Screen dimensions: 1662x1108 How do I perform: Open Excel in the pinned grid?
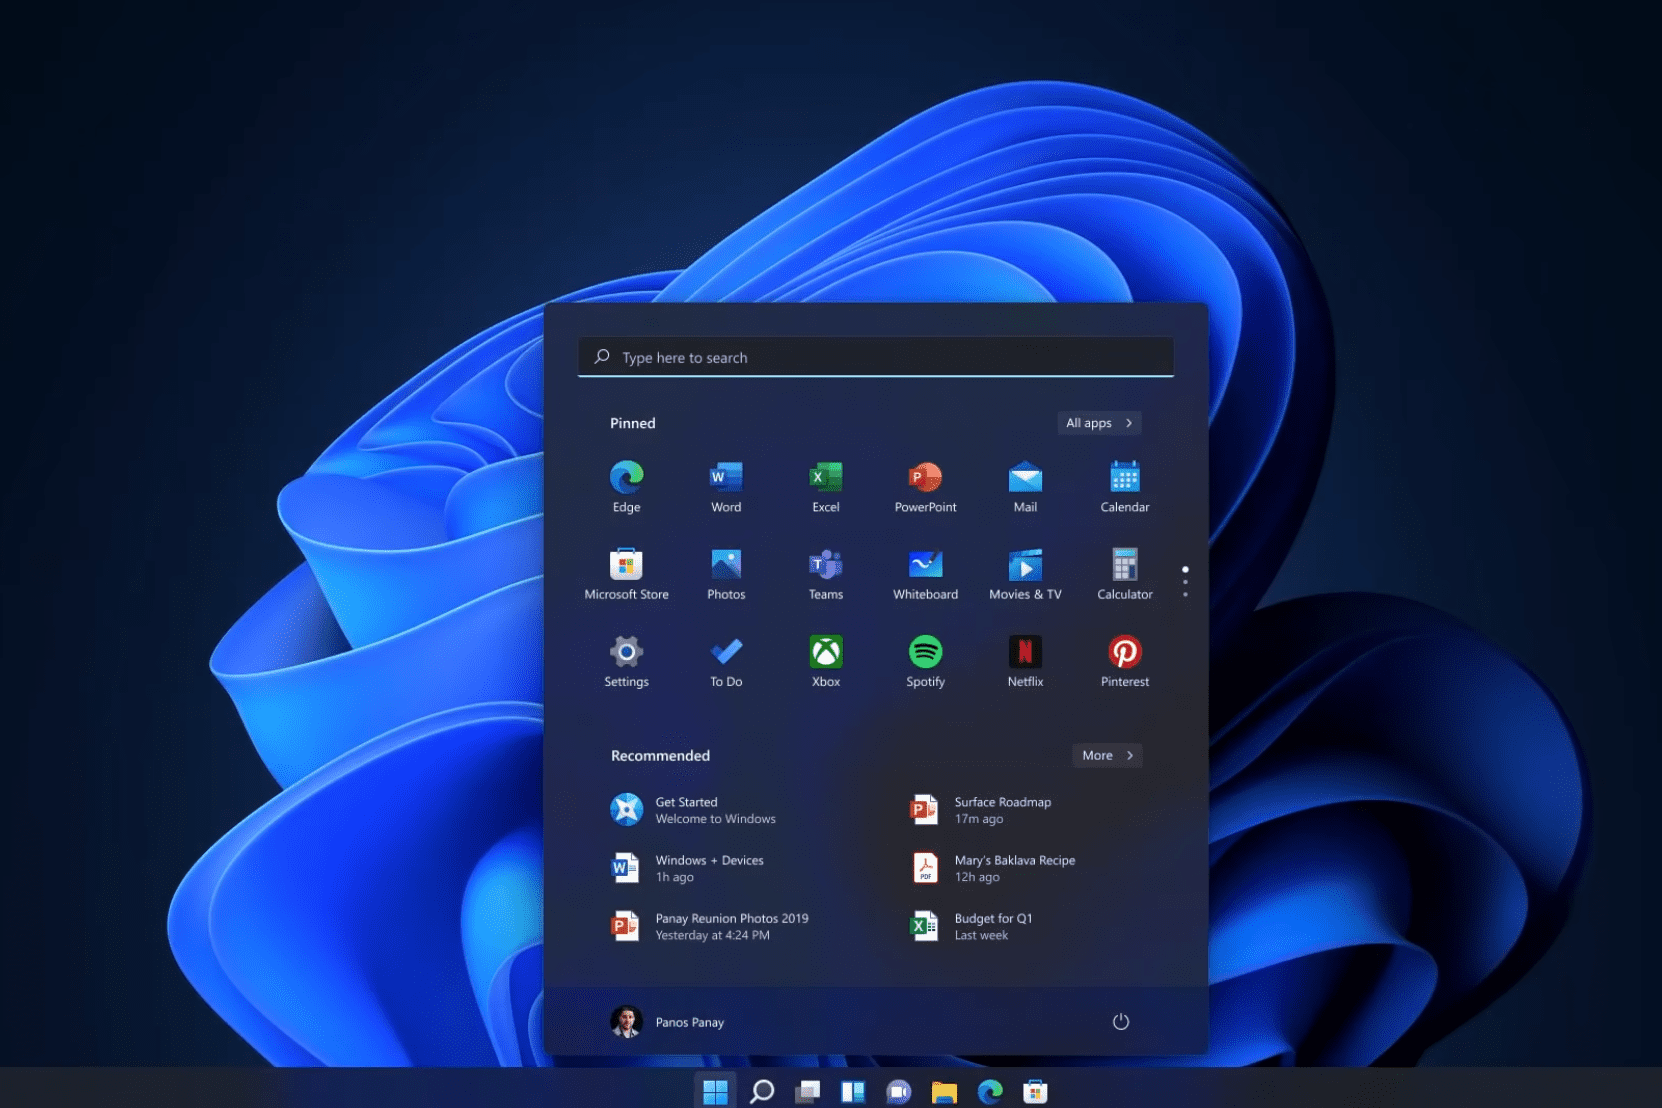pyautogui.click(x=826, y=487)
